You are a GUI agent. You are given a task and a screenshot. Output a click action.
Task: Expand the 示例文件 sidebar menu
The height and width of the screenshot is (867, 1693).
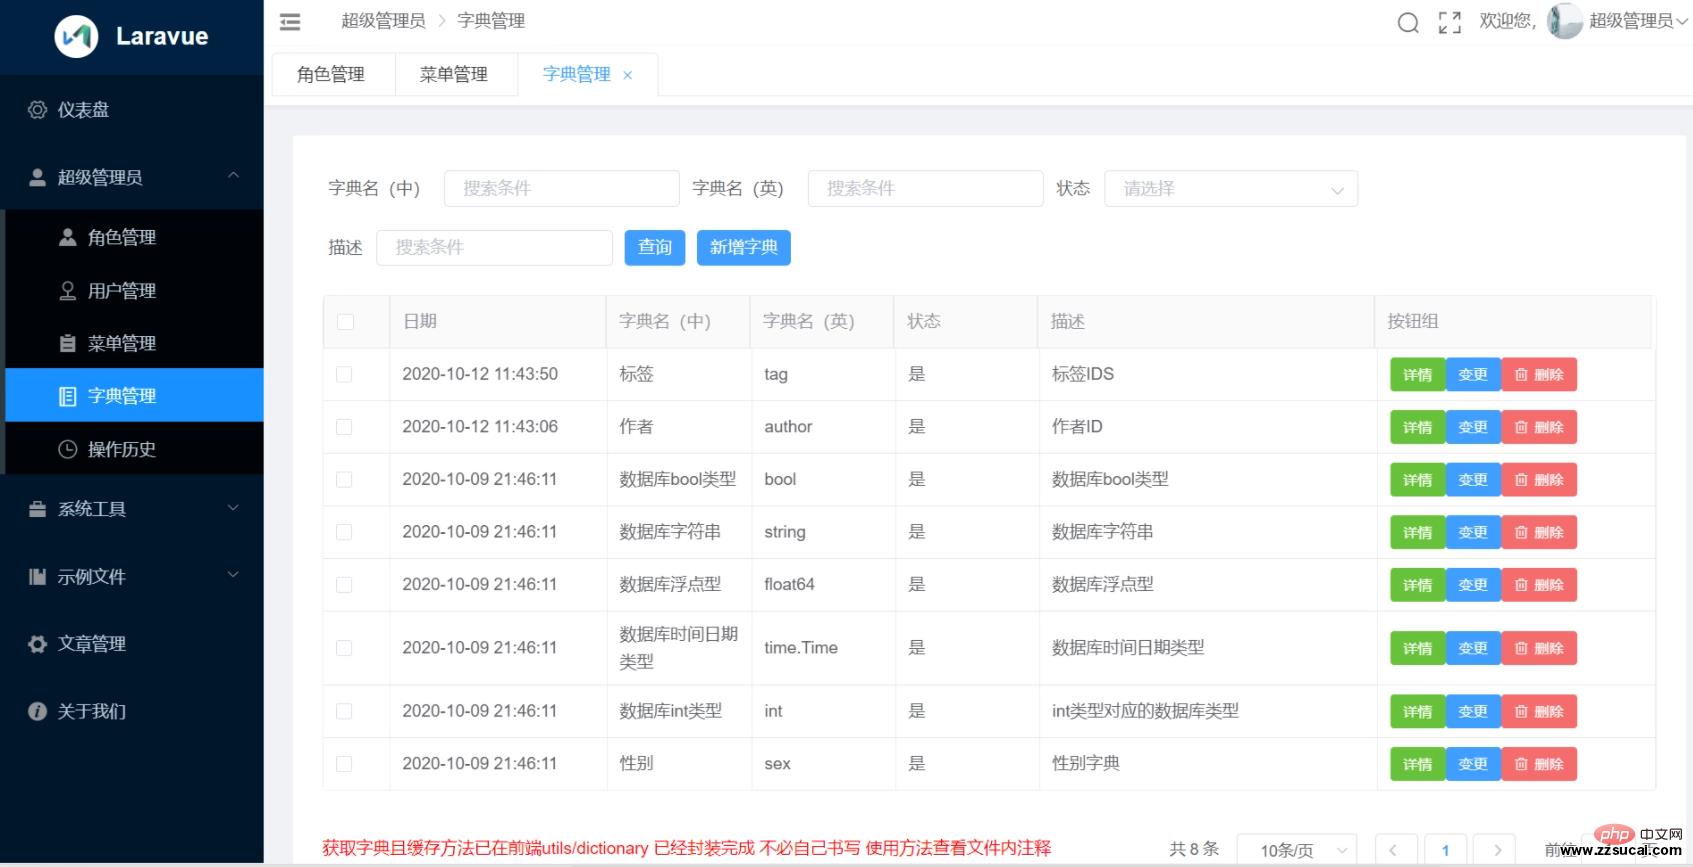coord(132,577)
